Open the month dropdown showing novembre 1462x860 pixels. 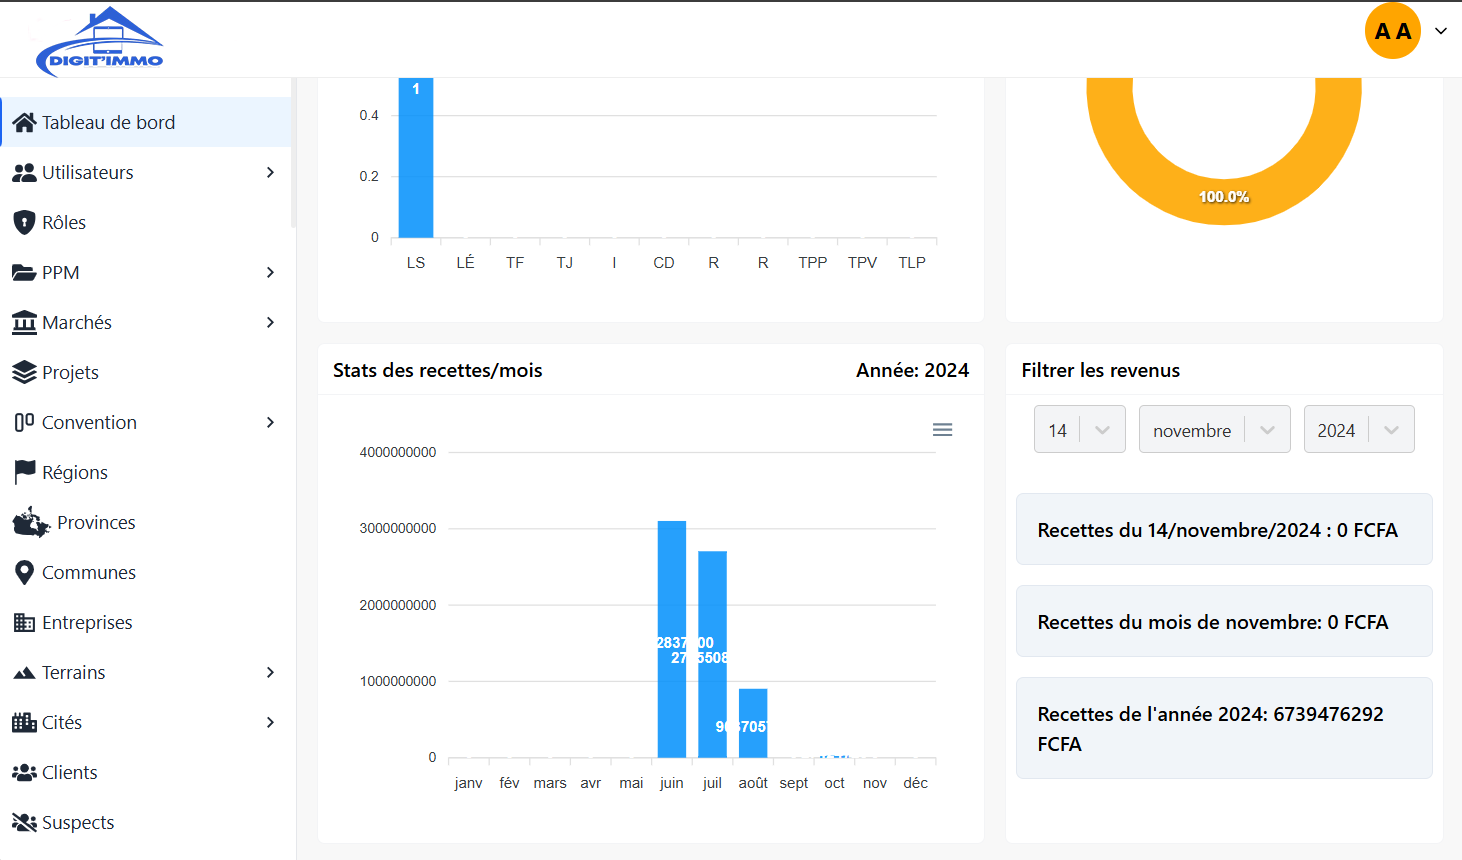[1213, 430]
